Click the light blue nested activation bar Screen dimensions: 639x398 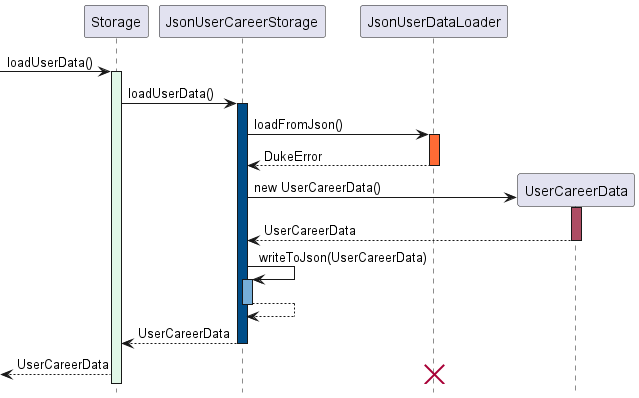247,292
